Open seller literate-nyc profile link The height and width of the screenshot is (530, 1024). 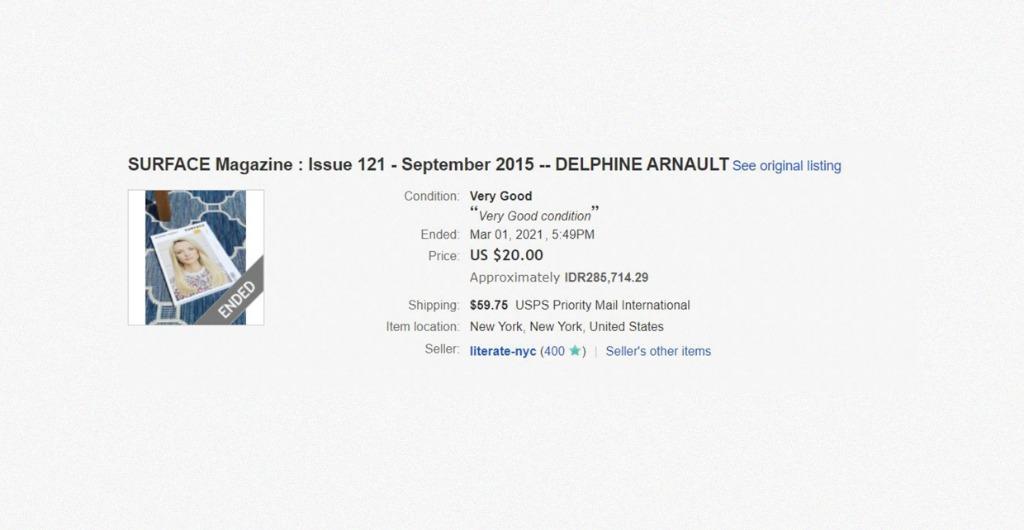(503, 351)
